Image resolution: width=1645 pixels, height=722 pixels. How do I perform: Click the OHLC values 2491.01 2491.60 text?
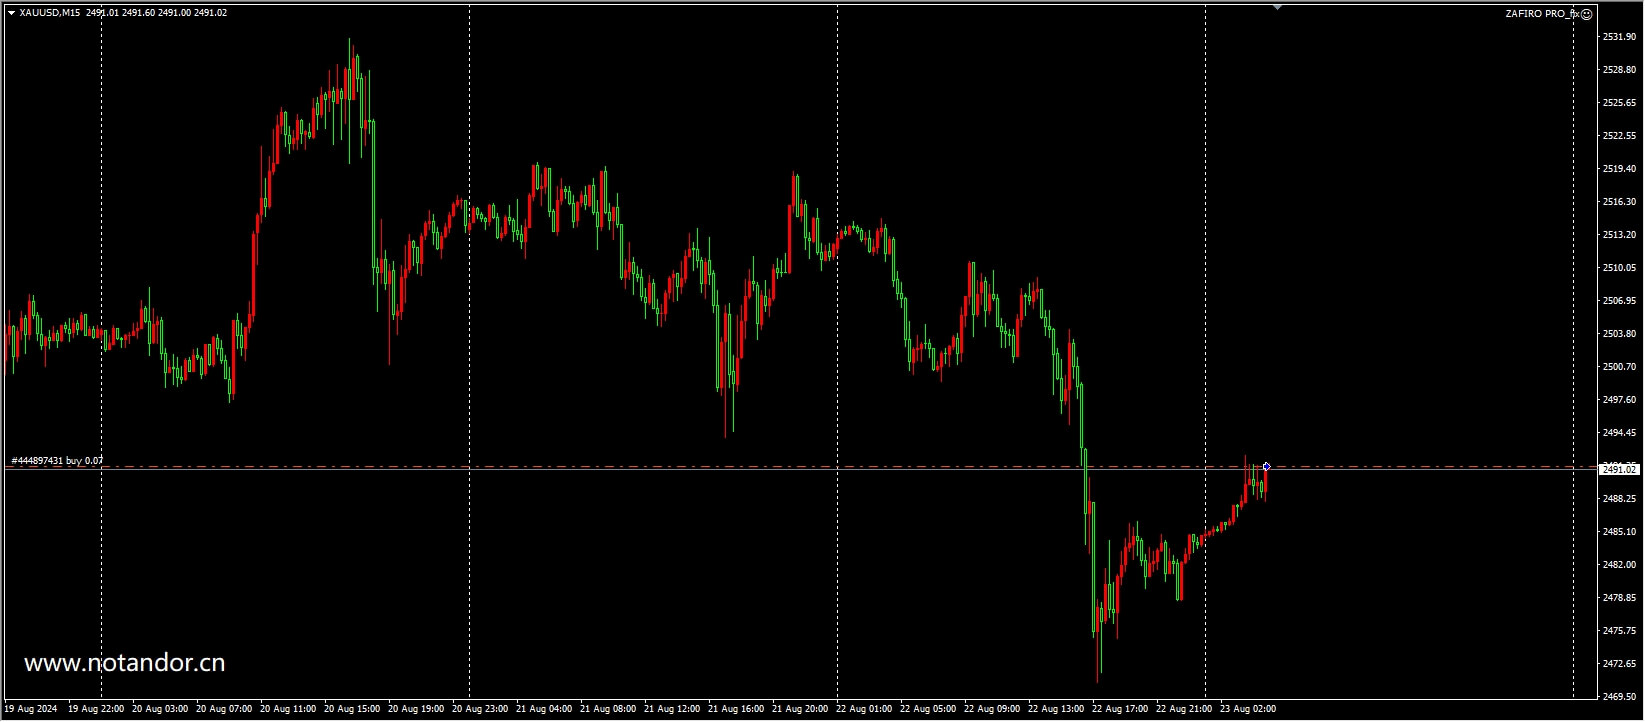[120, 13]
